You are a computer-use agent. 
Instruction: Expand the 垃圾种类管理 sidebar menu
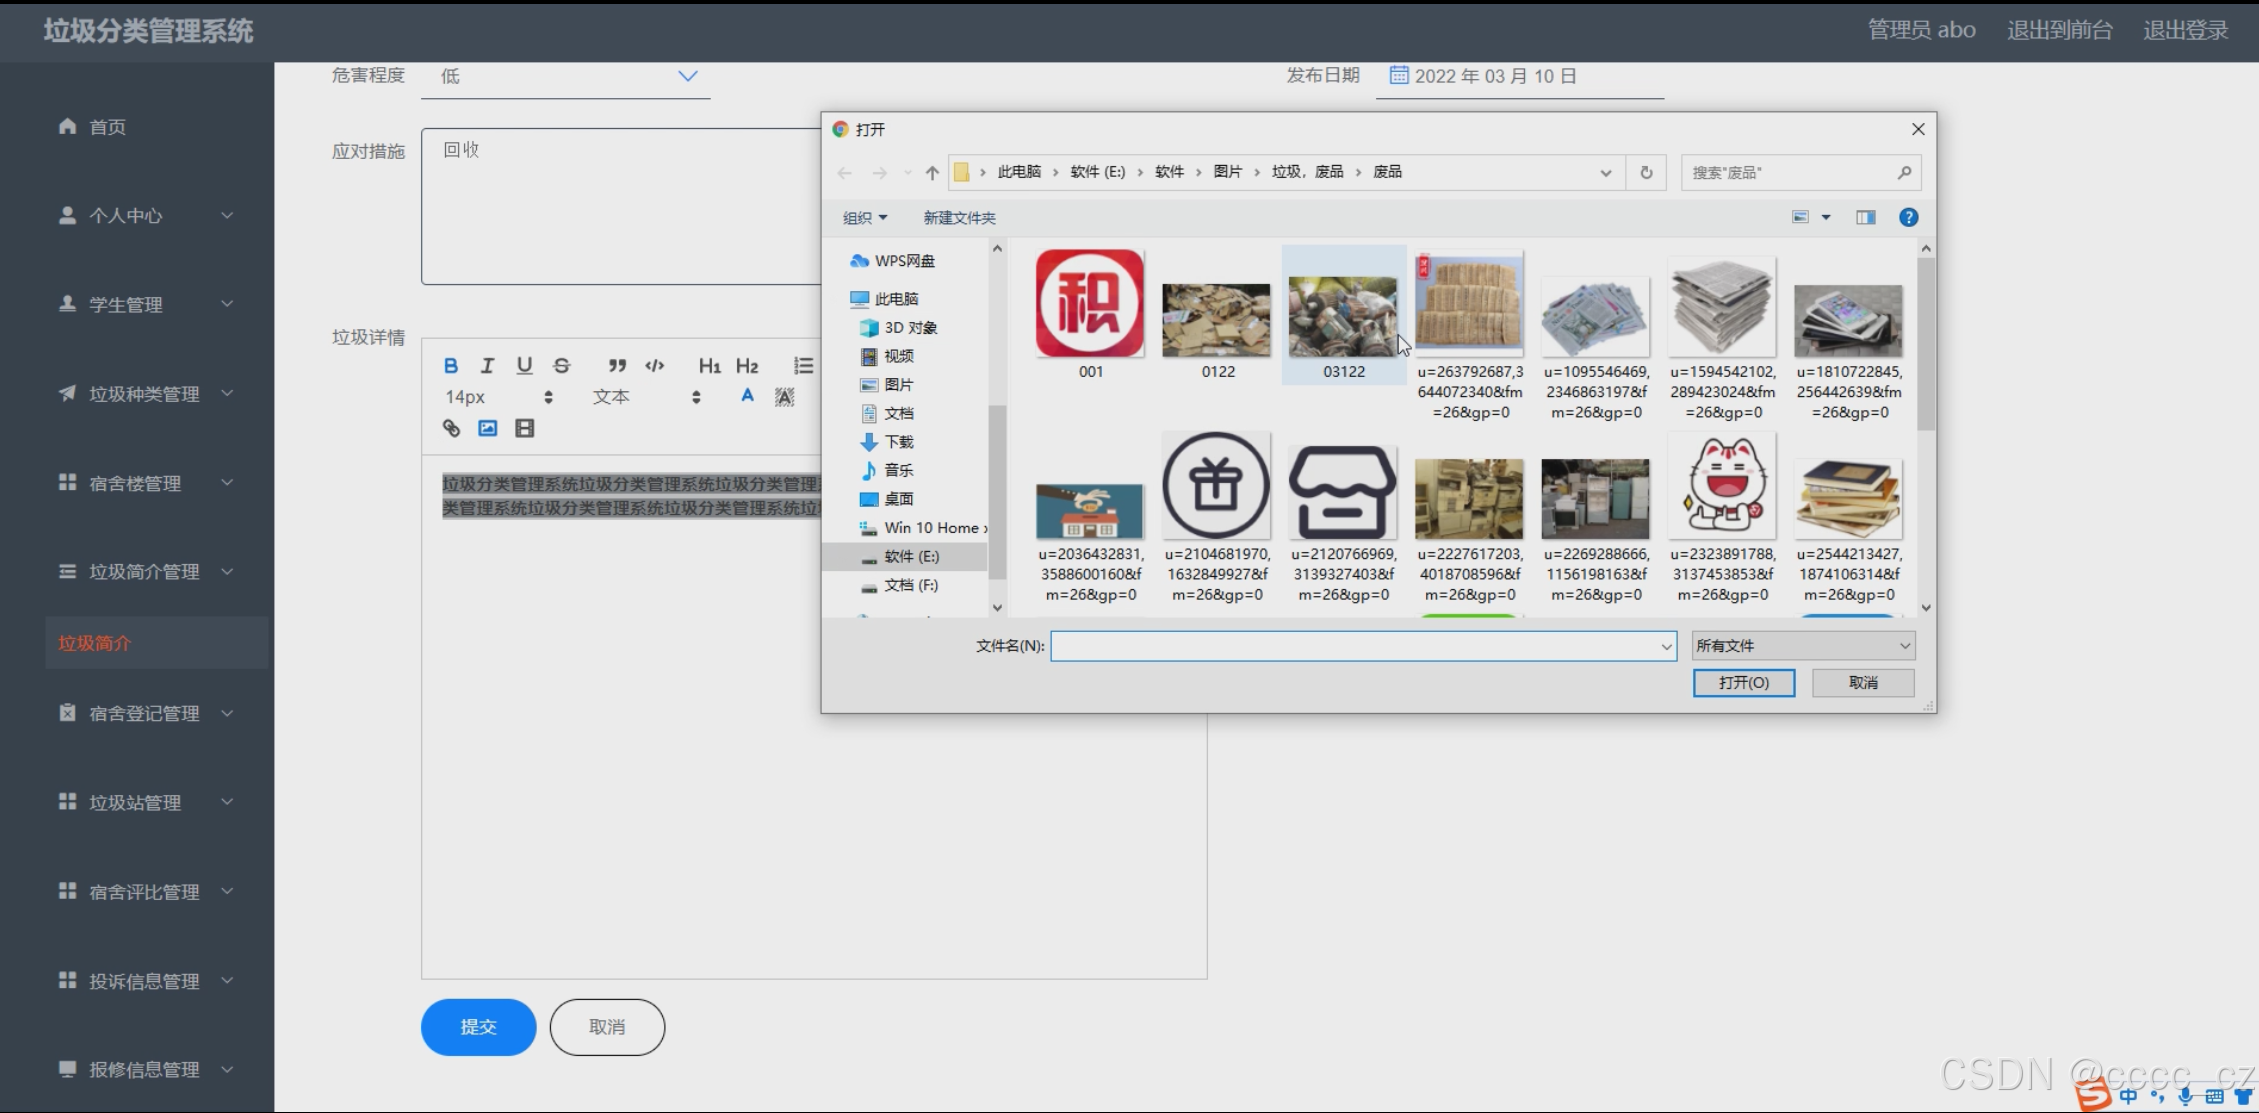pos(144,394)
